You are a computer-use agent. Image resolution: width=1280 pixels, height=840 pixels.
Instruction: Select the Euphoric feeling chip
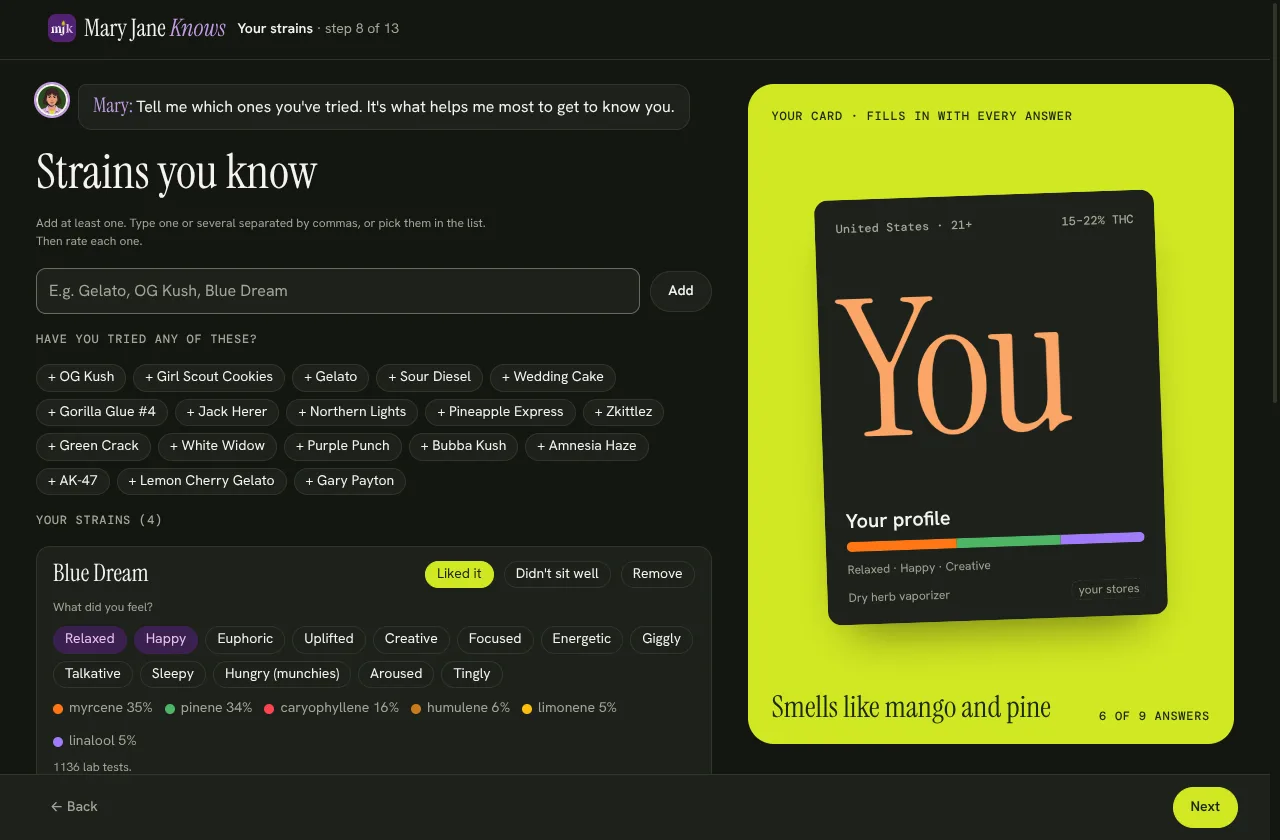coord(245,639)
